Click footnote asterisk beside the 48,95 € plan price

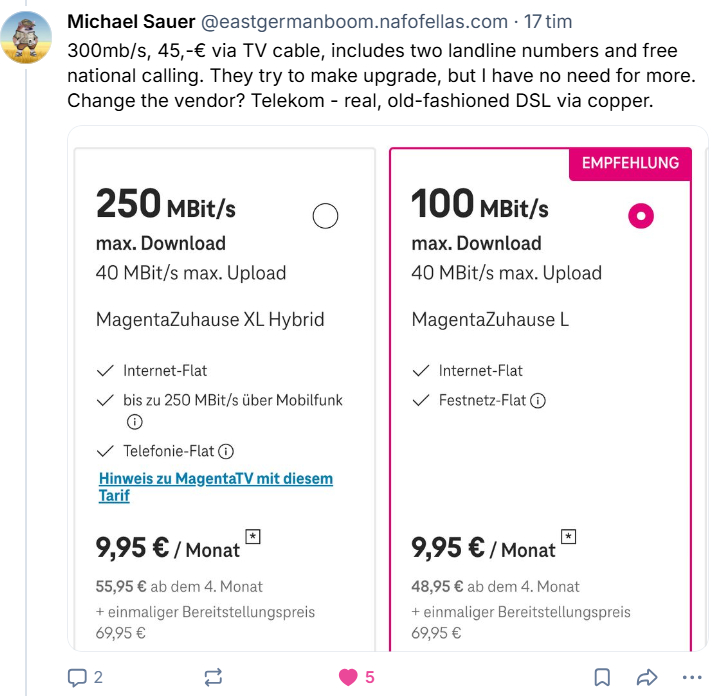568,537
